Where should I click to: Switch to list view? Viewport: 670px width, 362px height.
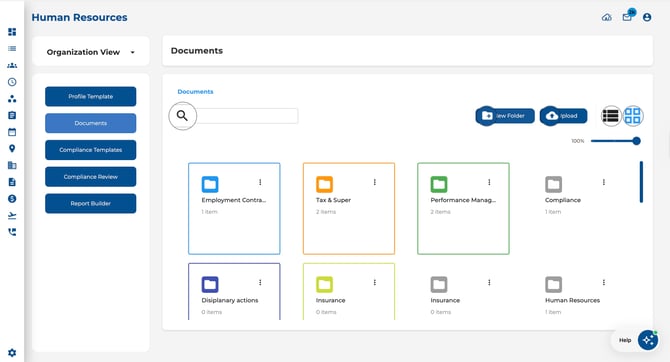[611, 116]
